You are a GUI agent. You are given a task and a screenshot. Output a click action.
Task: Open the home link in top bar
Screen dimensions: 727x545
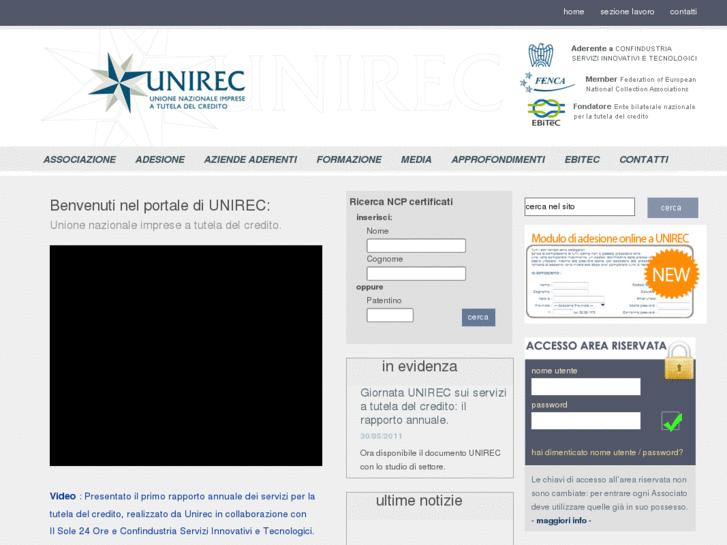574,12
